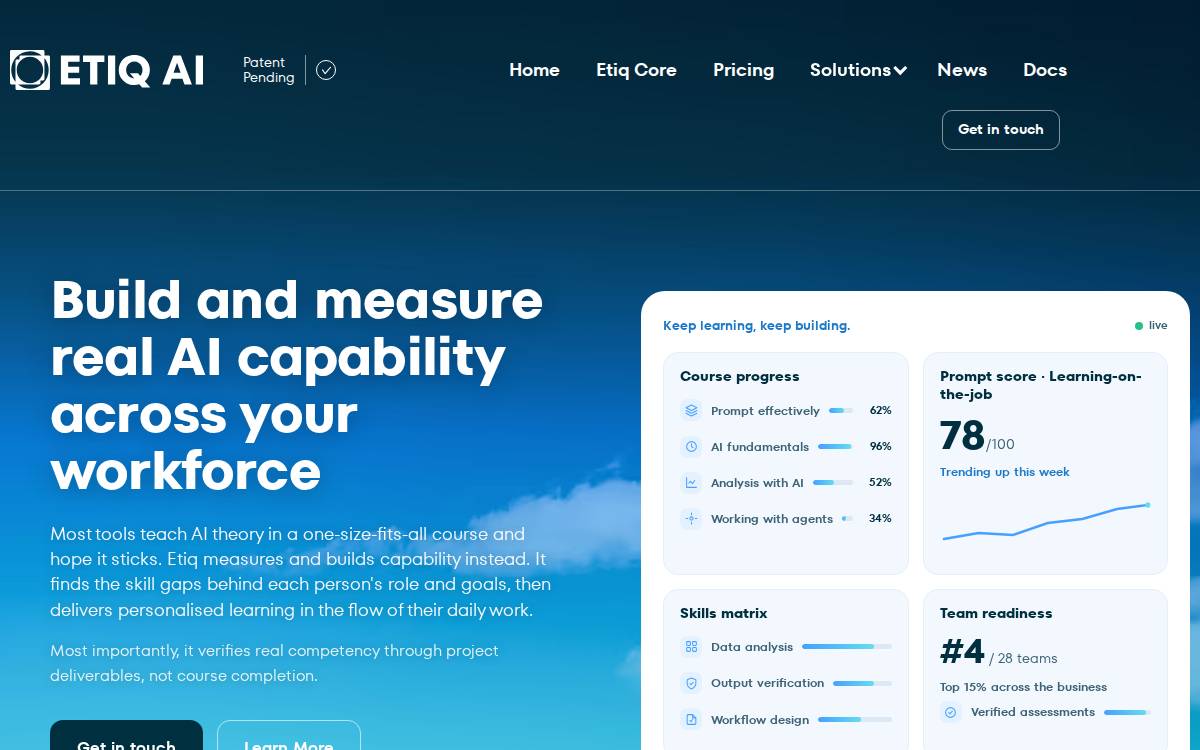1200x750 pixels.
Task: Click the AI fundamentals progress bar
Action: pos(835,447)
